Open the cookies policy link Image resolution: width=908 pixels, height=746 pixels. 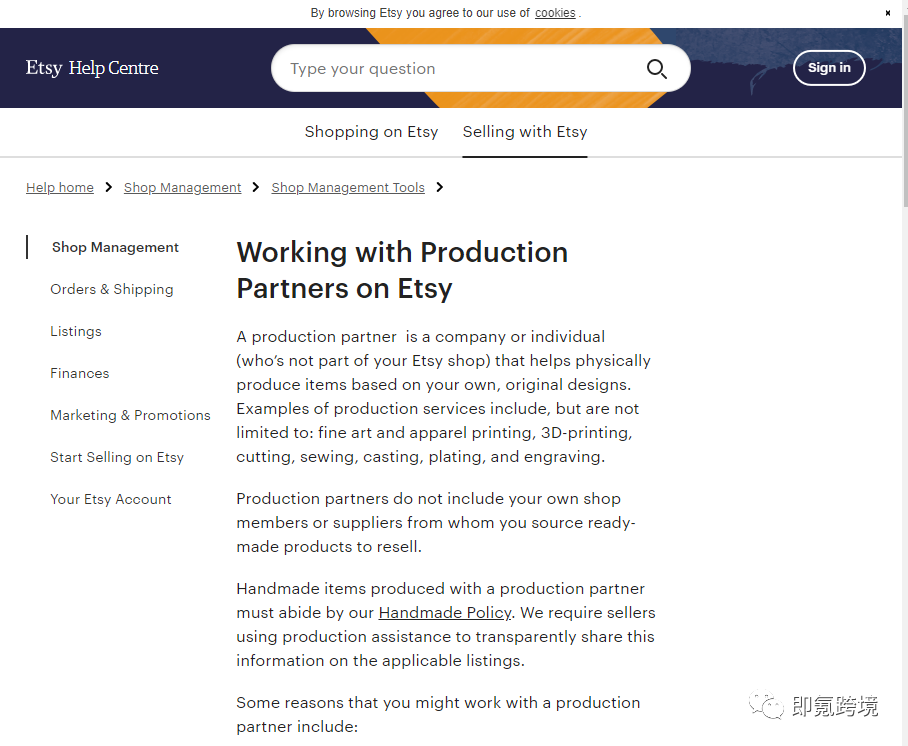coord(555,13)
